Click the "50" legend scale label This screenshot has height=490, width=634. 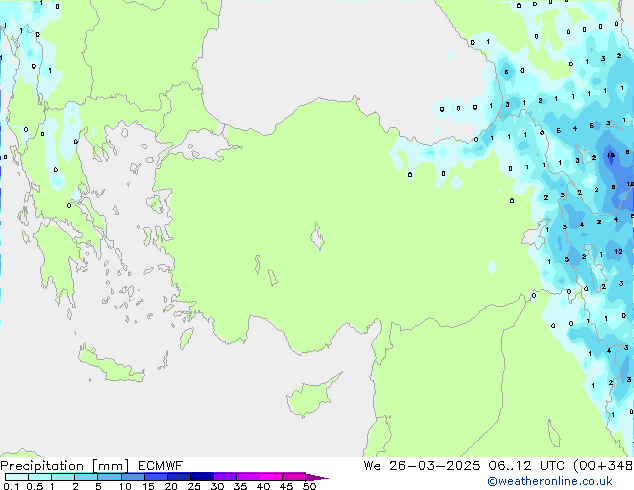click(x=309, y=486)
